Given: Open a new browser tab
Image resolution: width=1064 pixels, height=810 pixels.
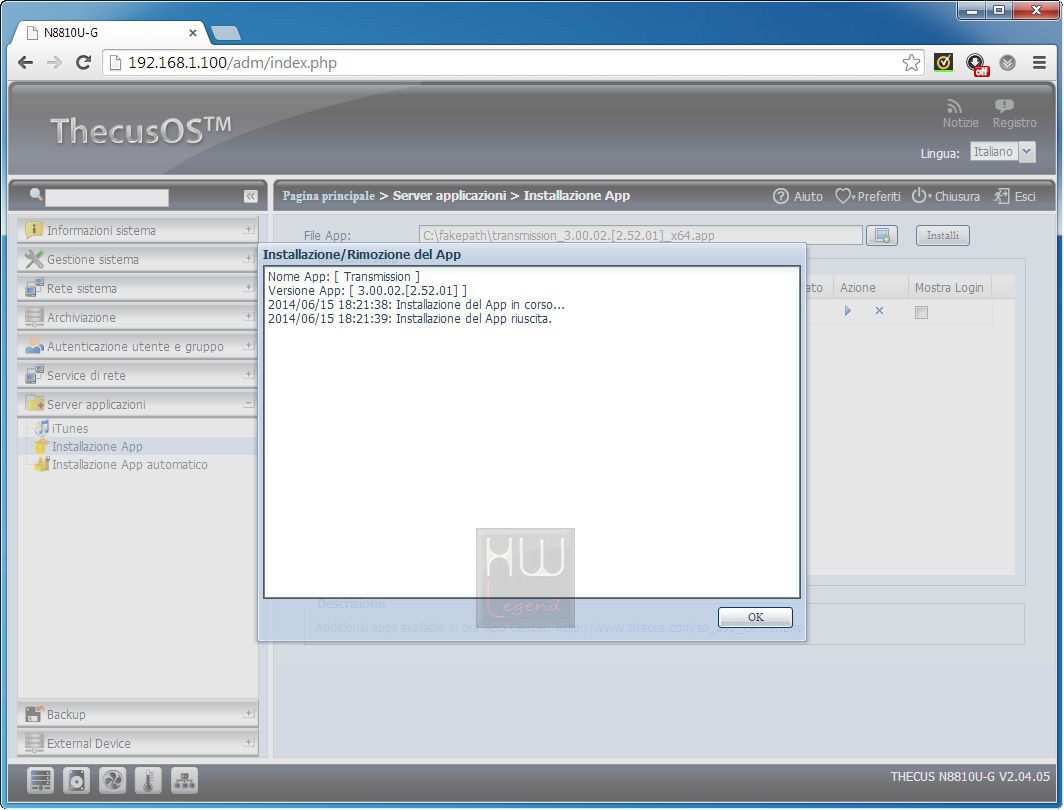Looking at the screenshot, I should 226,33.
